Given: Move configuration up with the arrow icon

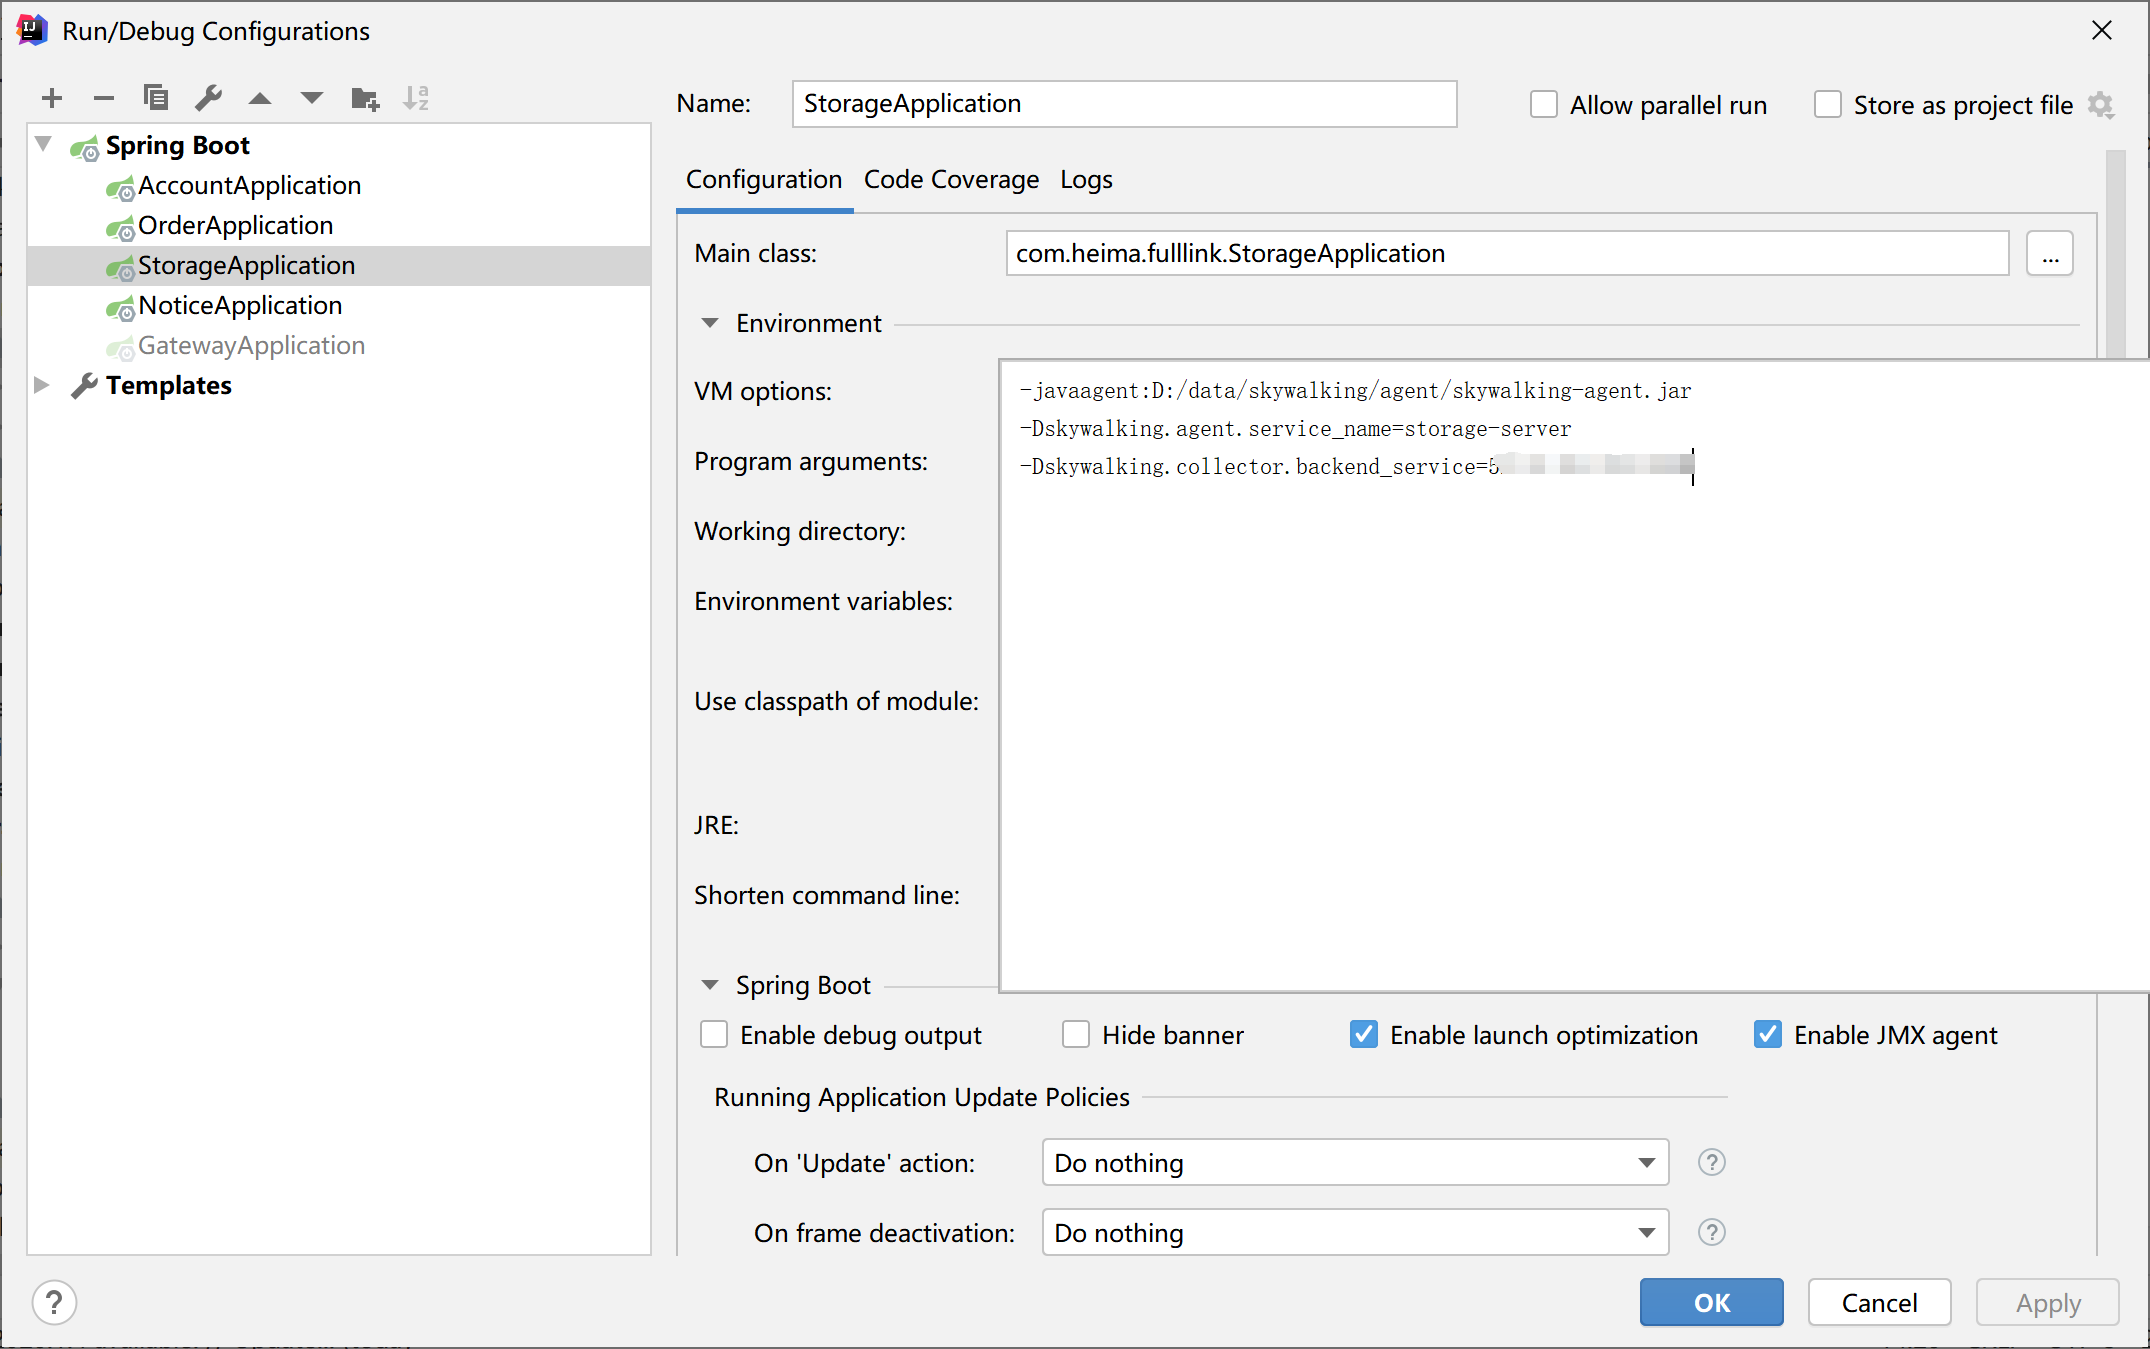Looking at the screenshot, I should coord(260,98).
